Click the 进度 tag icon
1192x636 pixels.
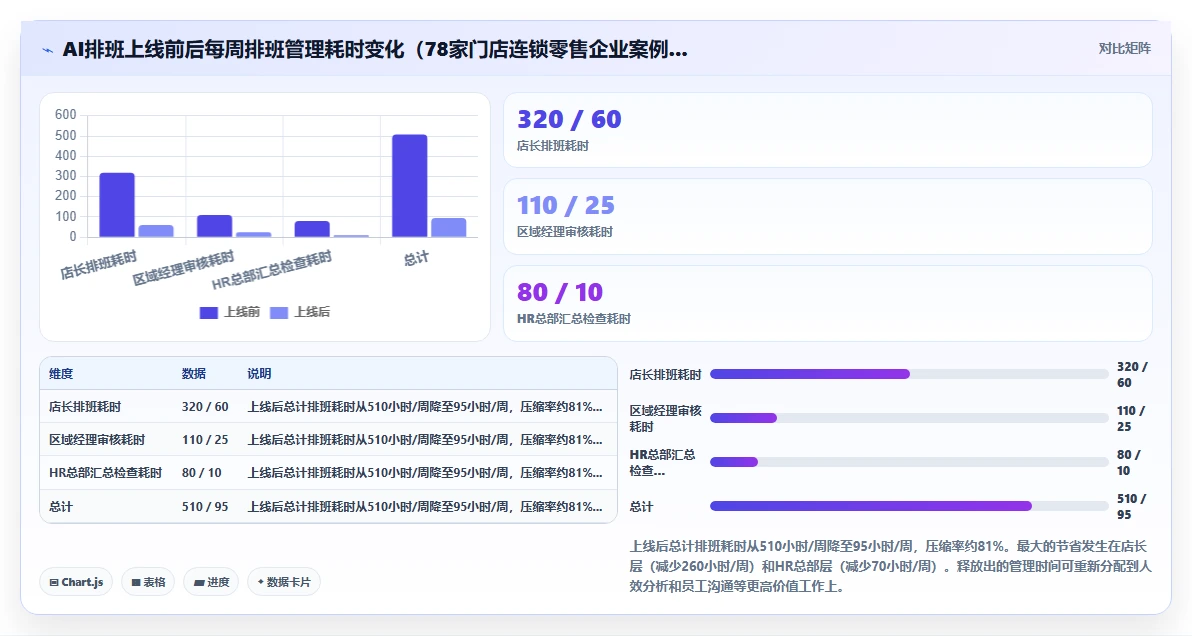199,583
